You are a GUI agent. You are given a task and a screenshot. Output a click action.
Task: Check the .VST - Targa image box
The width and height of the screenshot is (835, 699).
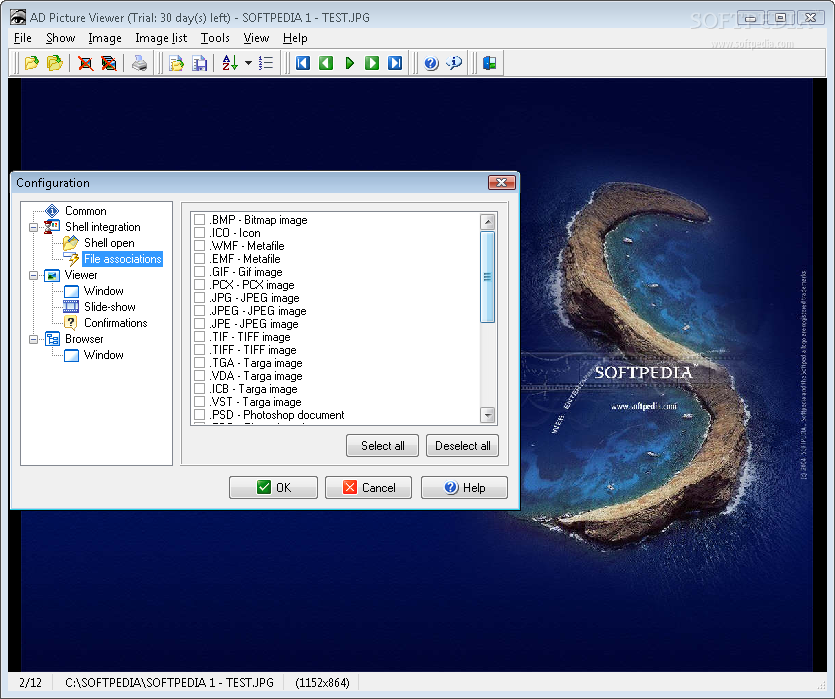tap(200, 402)
